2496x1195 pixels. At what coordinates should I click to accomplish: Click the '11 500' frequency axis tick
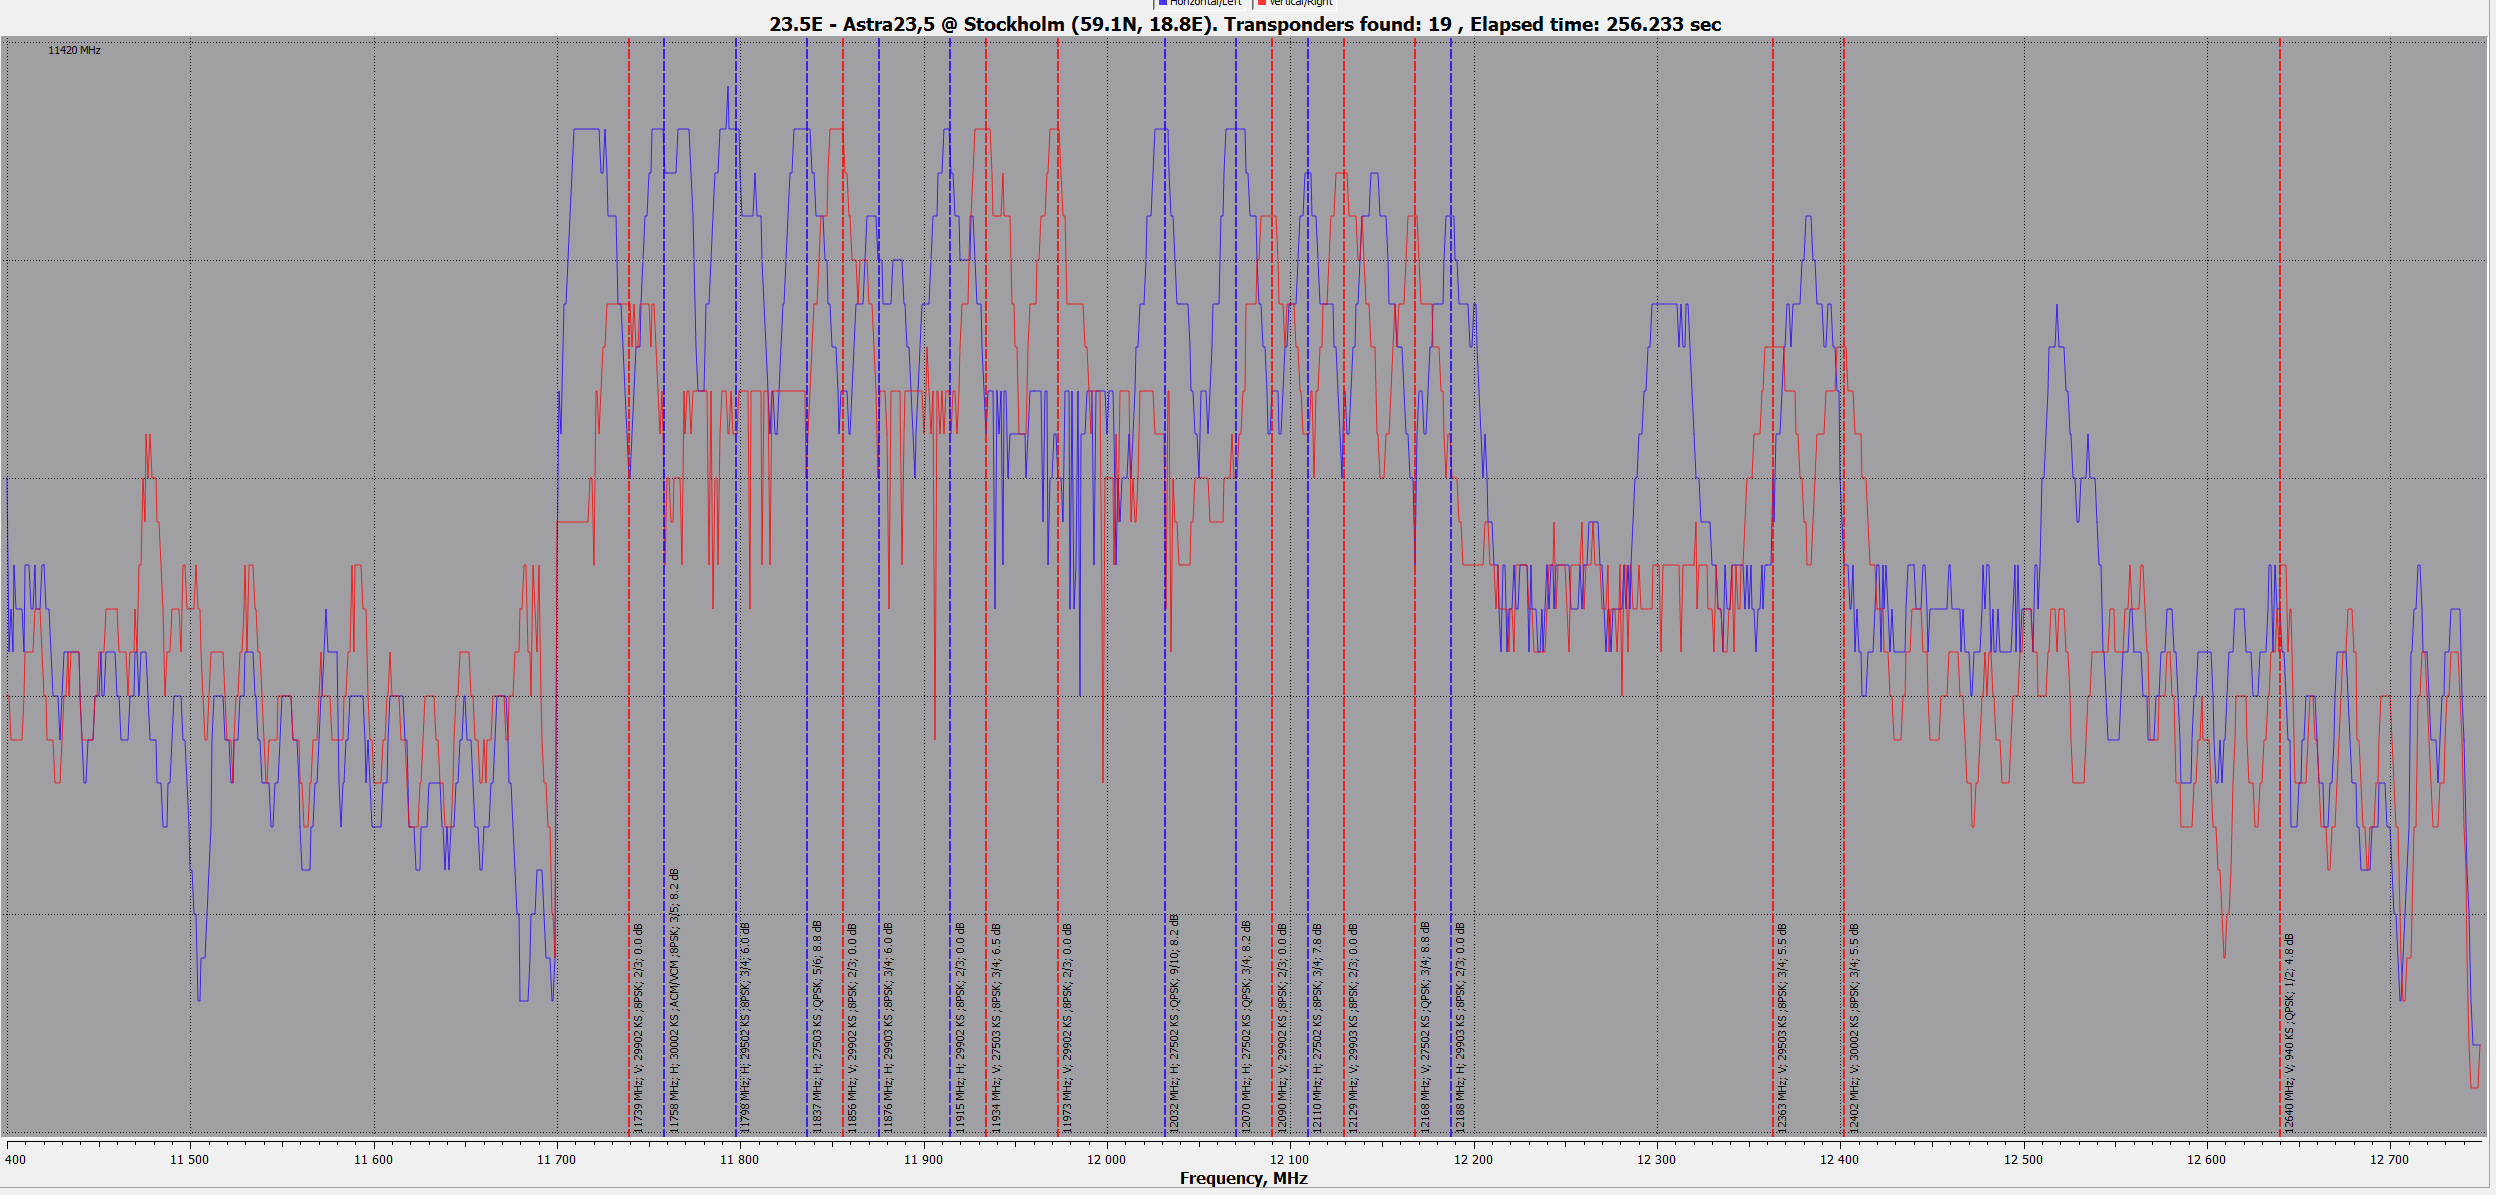click(189, 1160)
